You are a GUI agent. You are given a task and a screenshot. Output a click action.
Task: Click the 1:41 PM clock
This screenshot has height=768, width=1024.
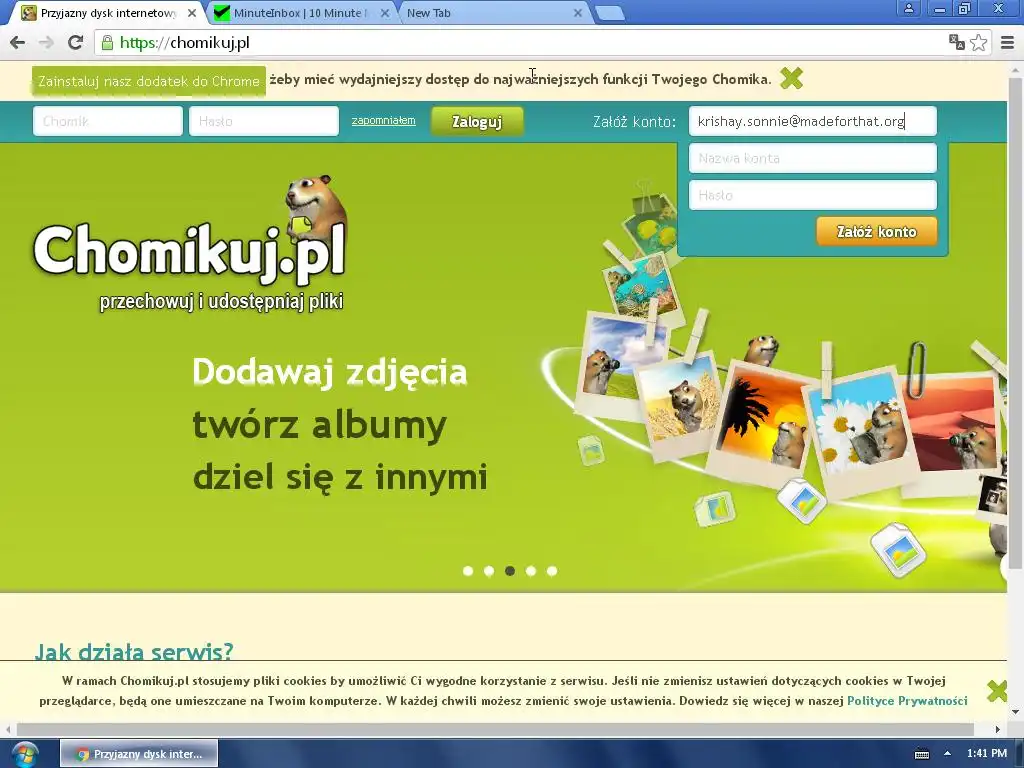coord(986,754)
